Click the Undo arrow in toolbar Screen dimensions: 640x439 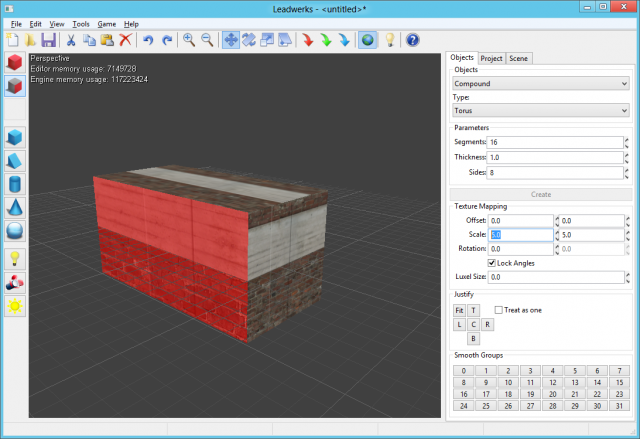point(148,40)
